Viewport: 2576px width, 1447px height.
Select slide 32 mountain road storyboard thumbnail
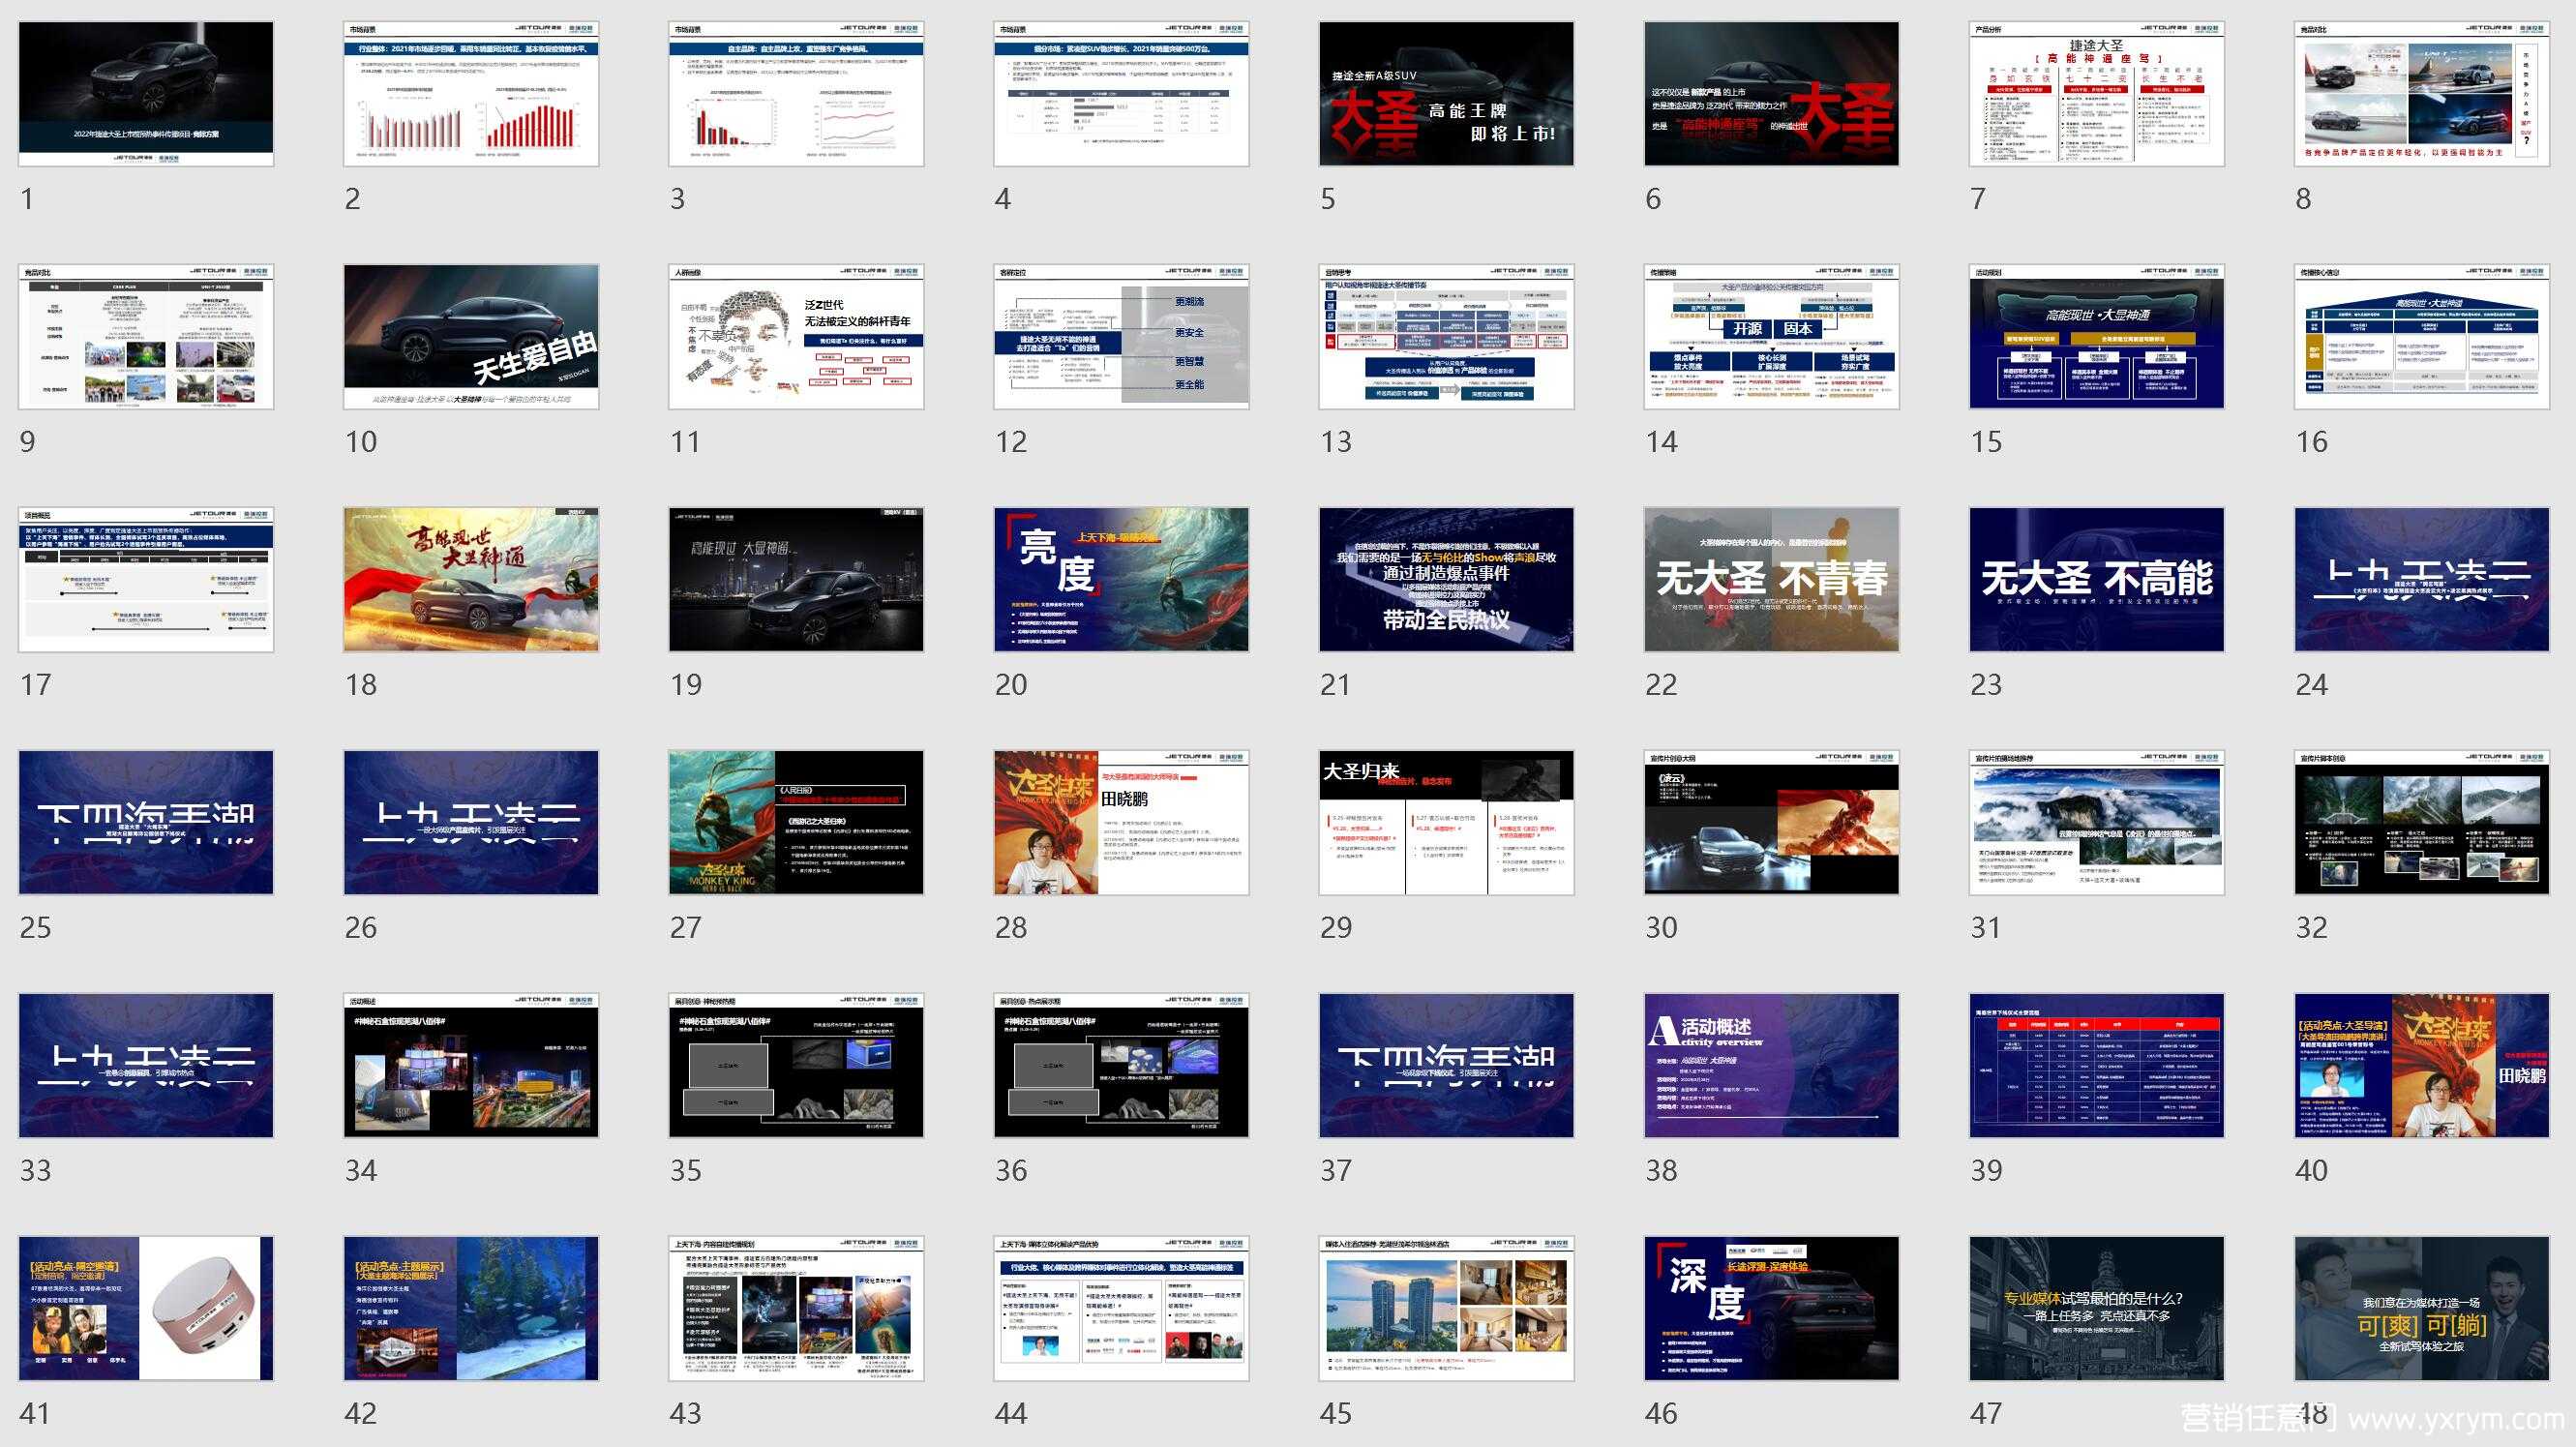tap(2422, 823)
